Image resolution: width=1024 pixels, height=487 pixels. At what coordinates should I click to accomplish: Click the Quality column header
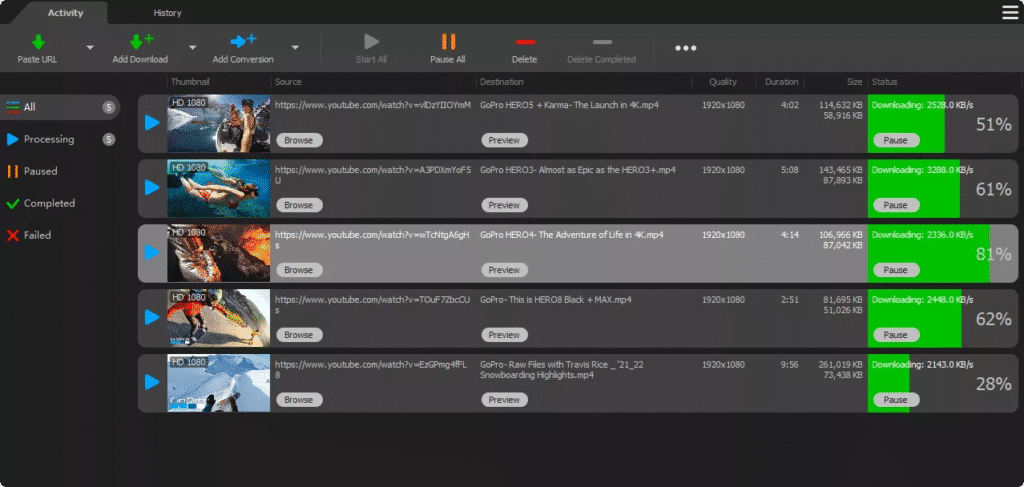[x=723, y=82]
